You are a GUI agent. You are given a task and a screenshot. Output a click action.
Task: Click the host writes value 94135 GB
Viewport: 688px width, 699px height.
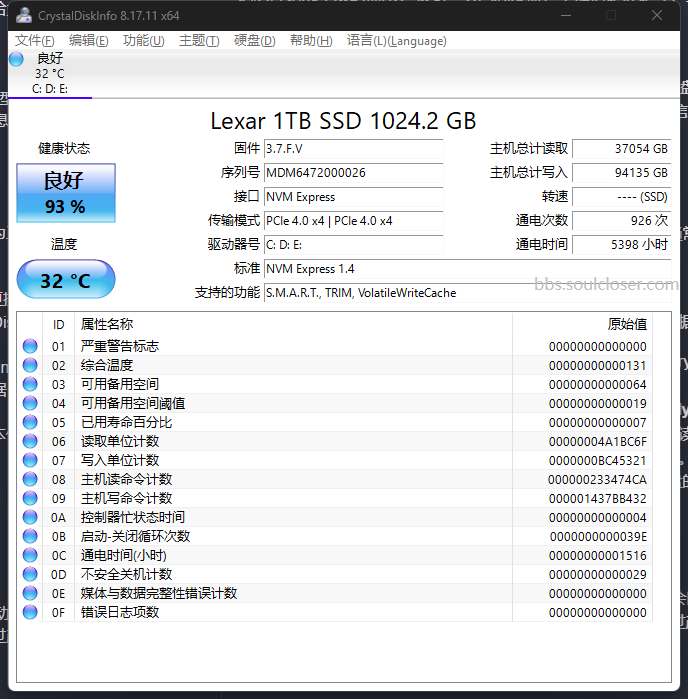[x=622, y=173]
